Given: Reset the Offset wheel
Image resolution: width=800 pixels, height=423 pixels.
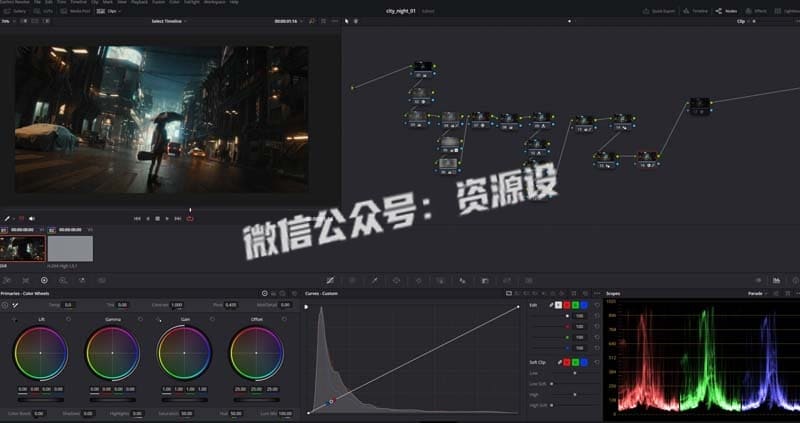Looking at the screenshot, I should [284, 319].
